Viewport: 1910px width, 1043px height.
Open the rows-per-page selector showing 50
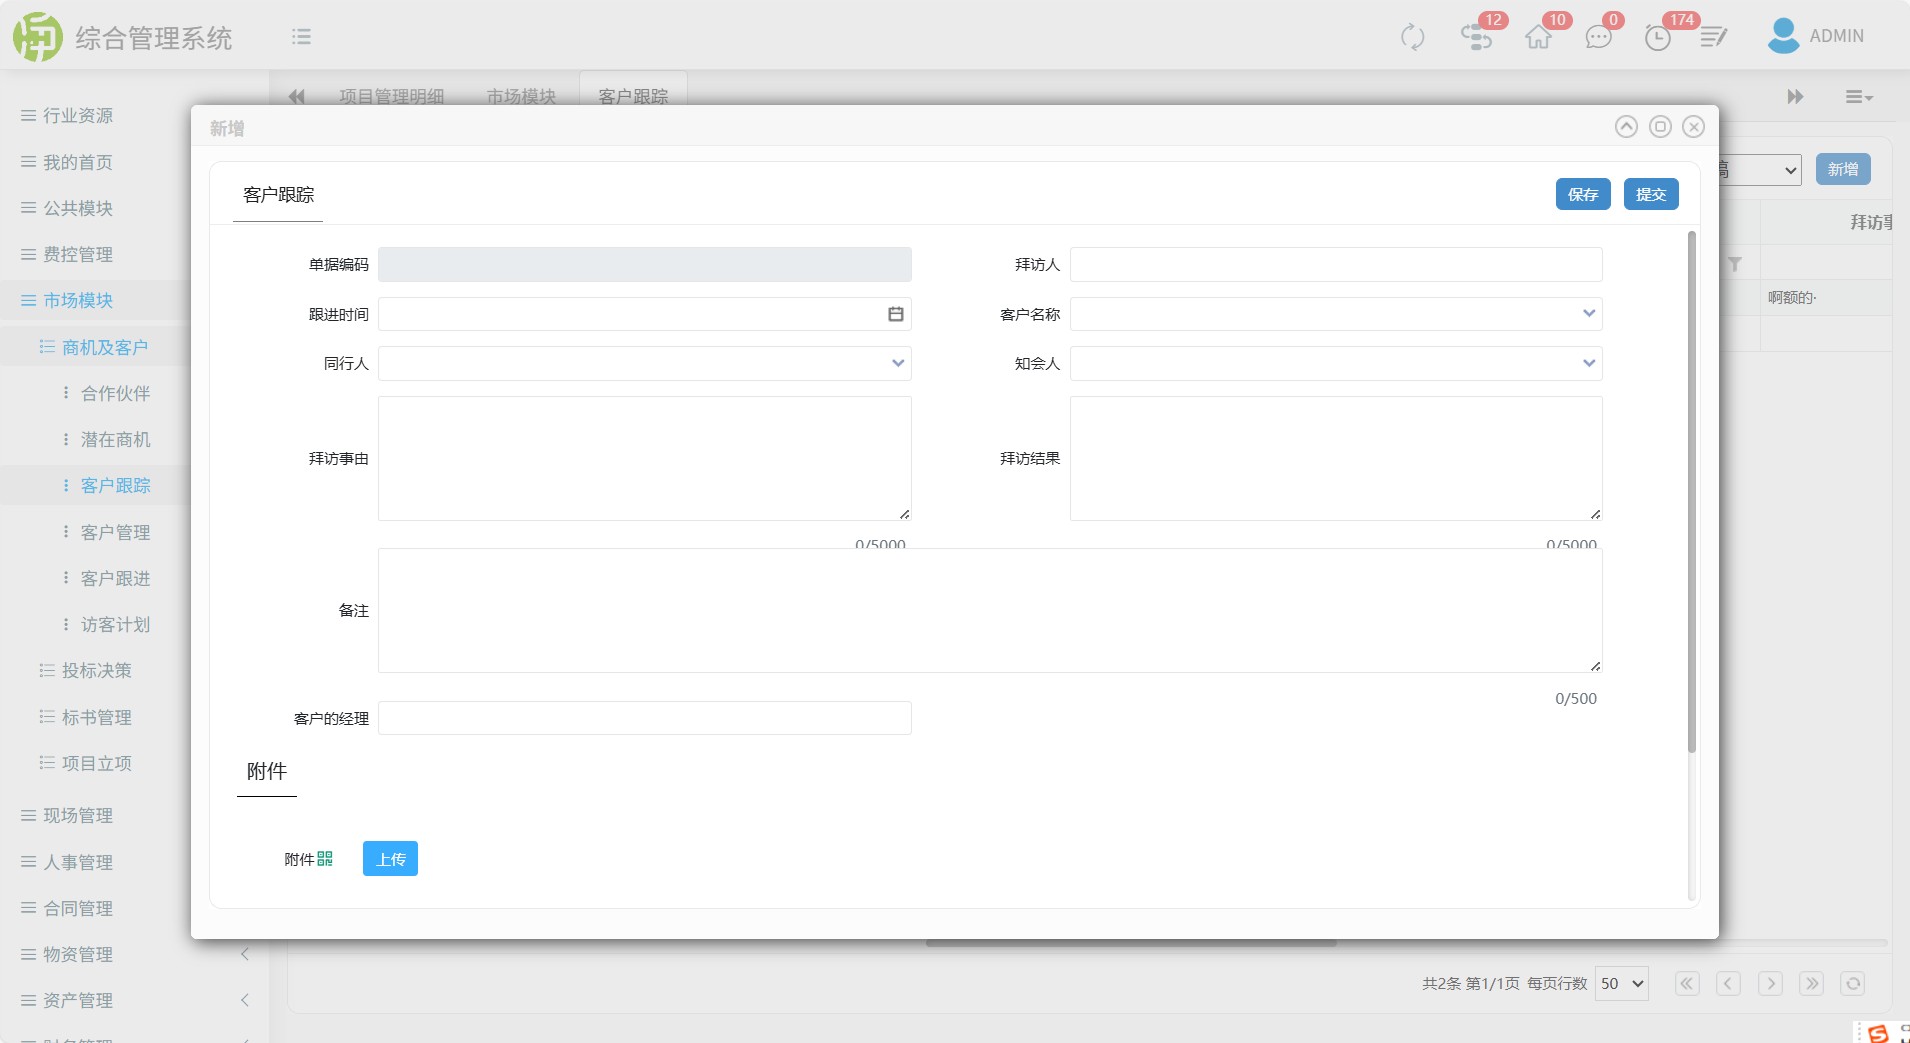pyautogui.click(x=1621, y=984)
